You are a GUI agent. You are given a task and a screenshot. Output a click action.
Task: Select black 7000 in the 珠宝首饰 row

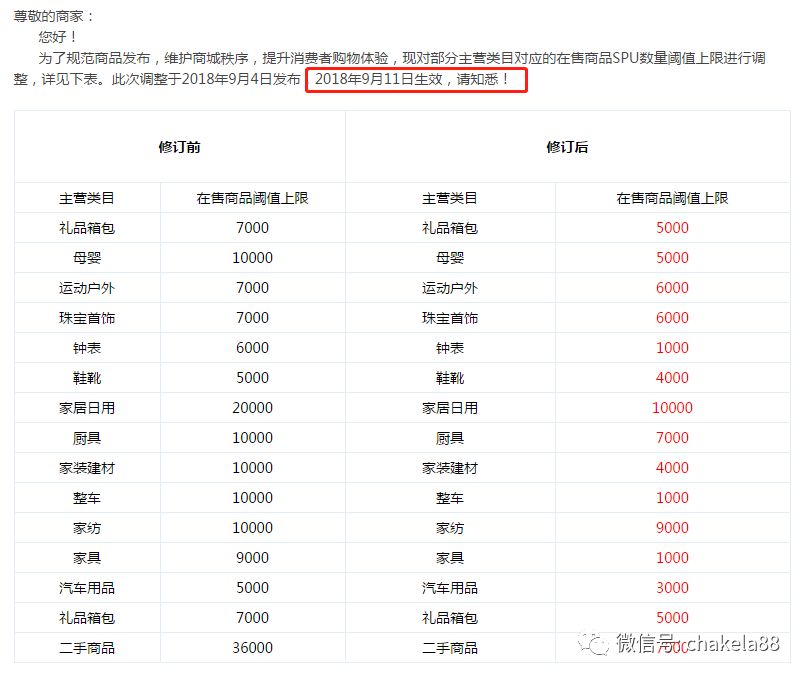252,318
